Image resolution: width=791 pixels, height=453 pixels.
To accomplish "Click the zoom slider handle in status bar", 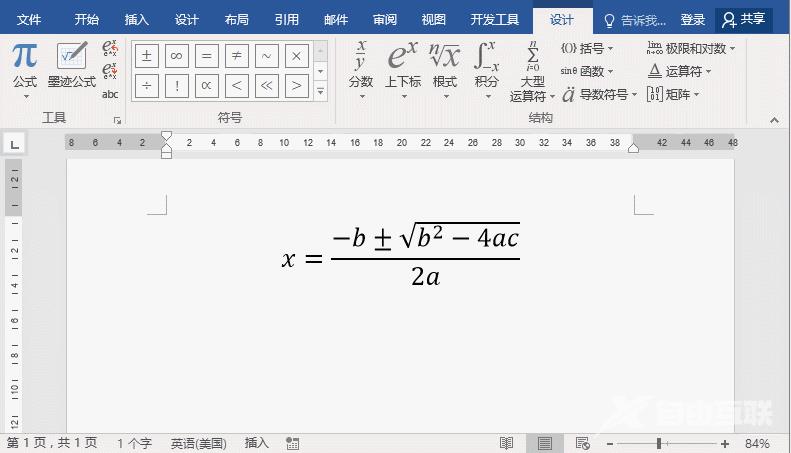I will (658, 443).
